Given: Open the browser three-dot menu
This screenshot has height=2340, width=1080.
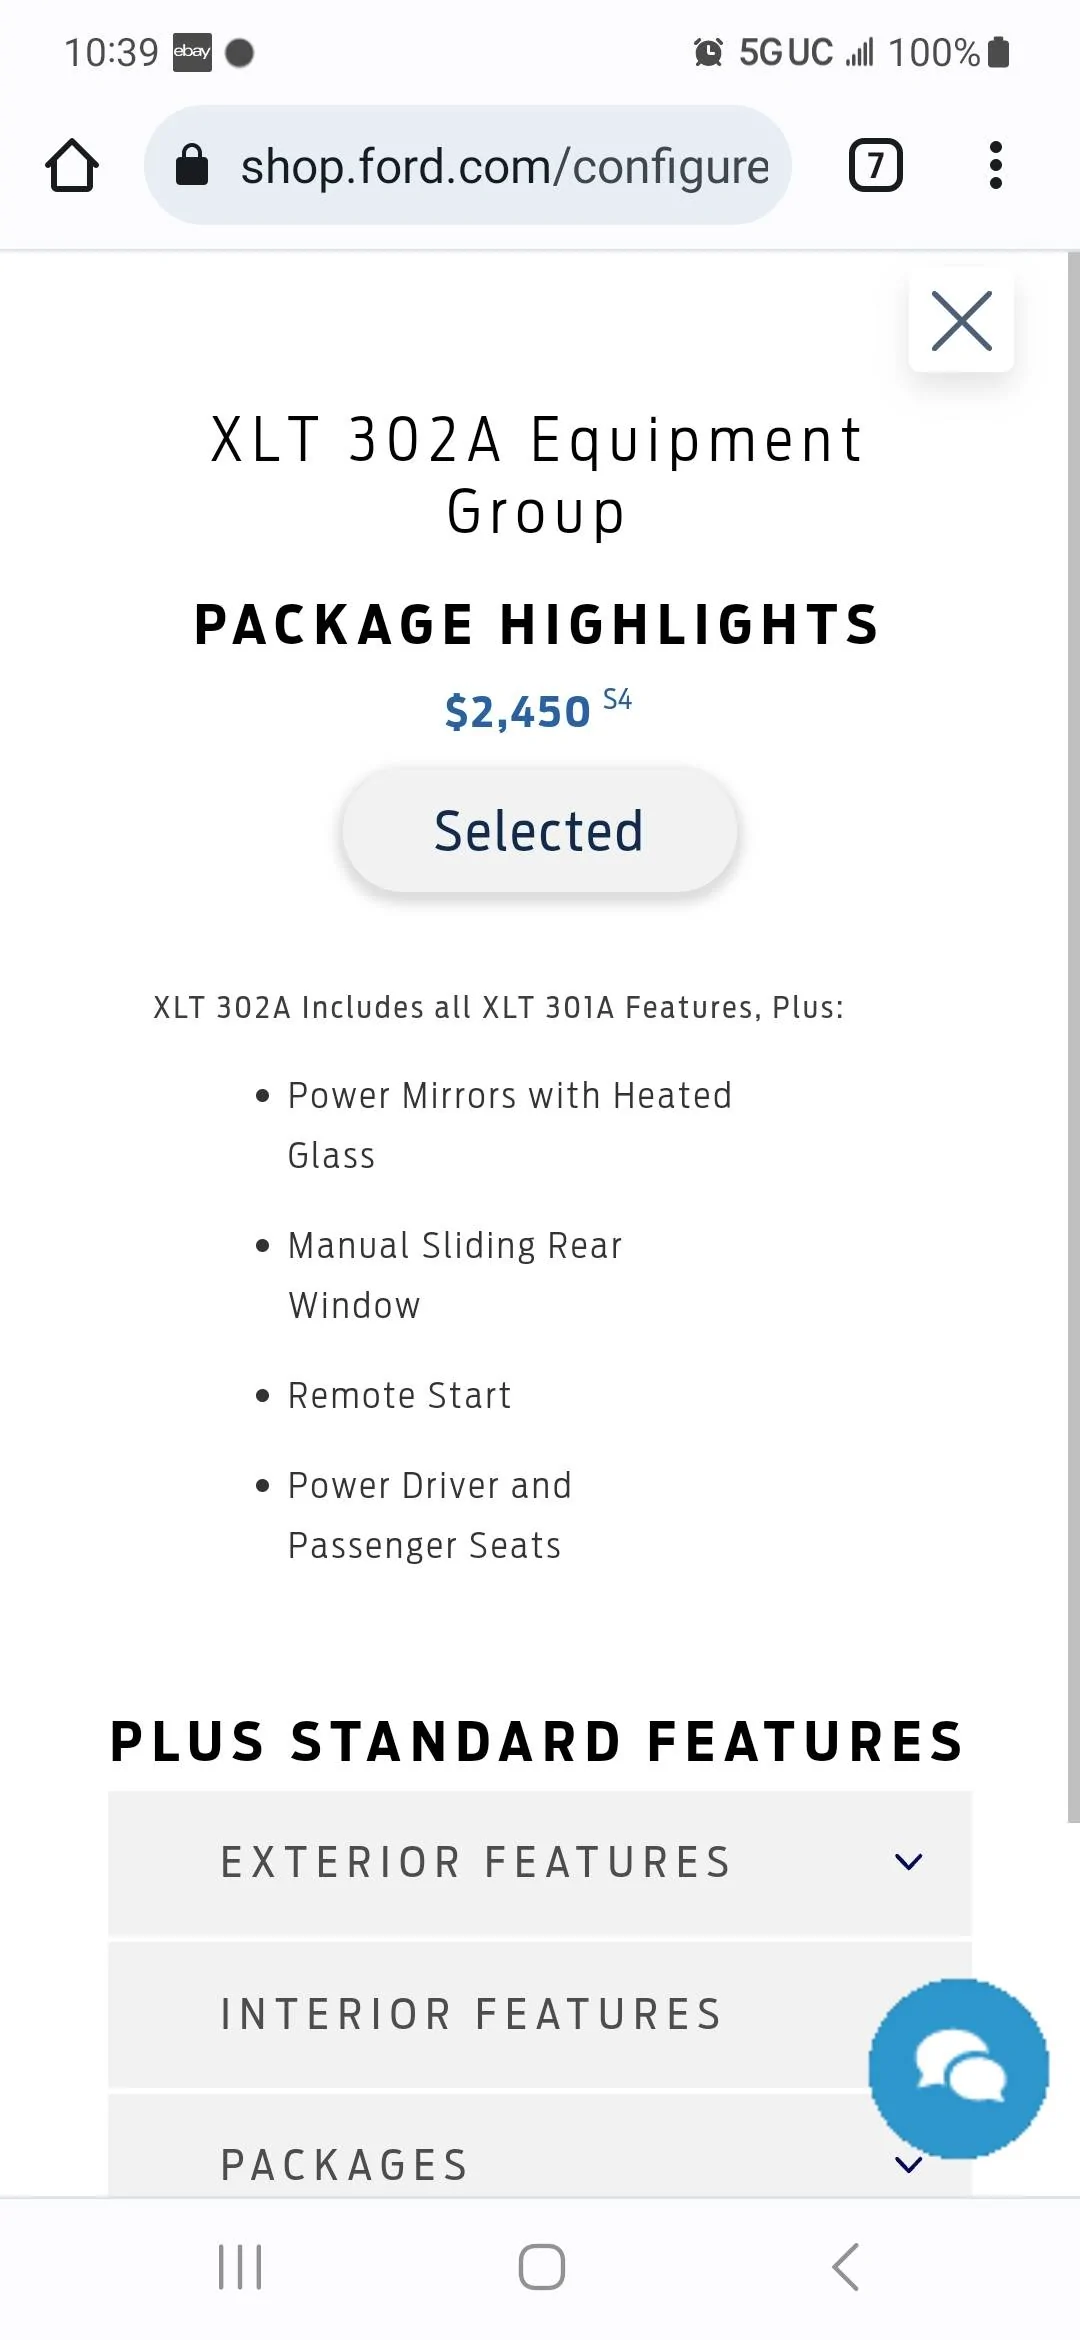Looking at the screenshot, I should point(995,165).
